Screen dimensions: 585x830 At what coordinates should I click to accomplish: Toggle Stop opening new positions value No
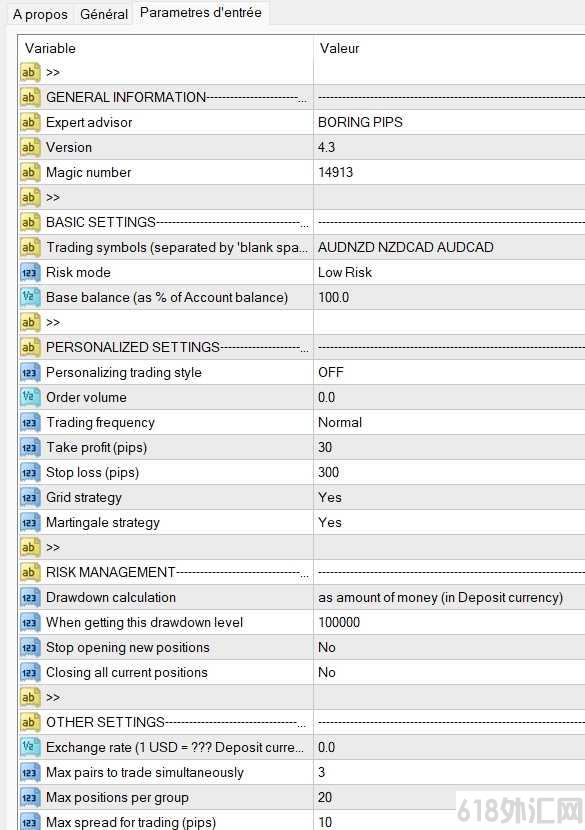tap(449, 647)
